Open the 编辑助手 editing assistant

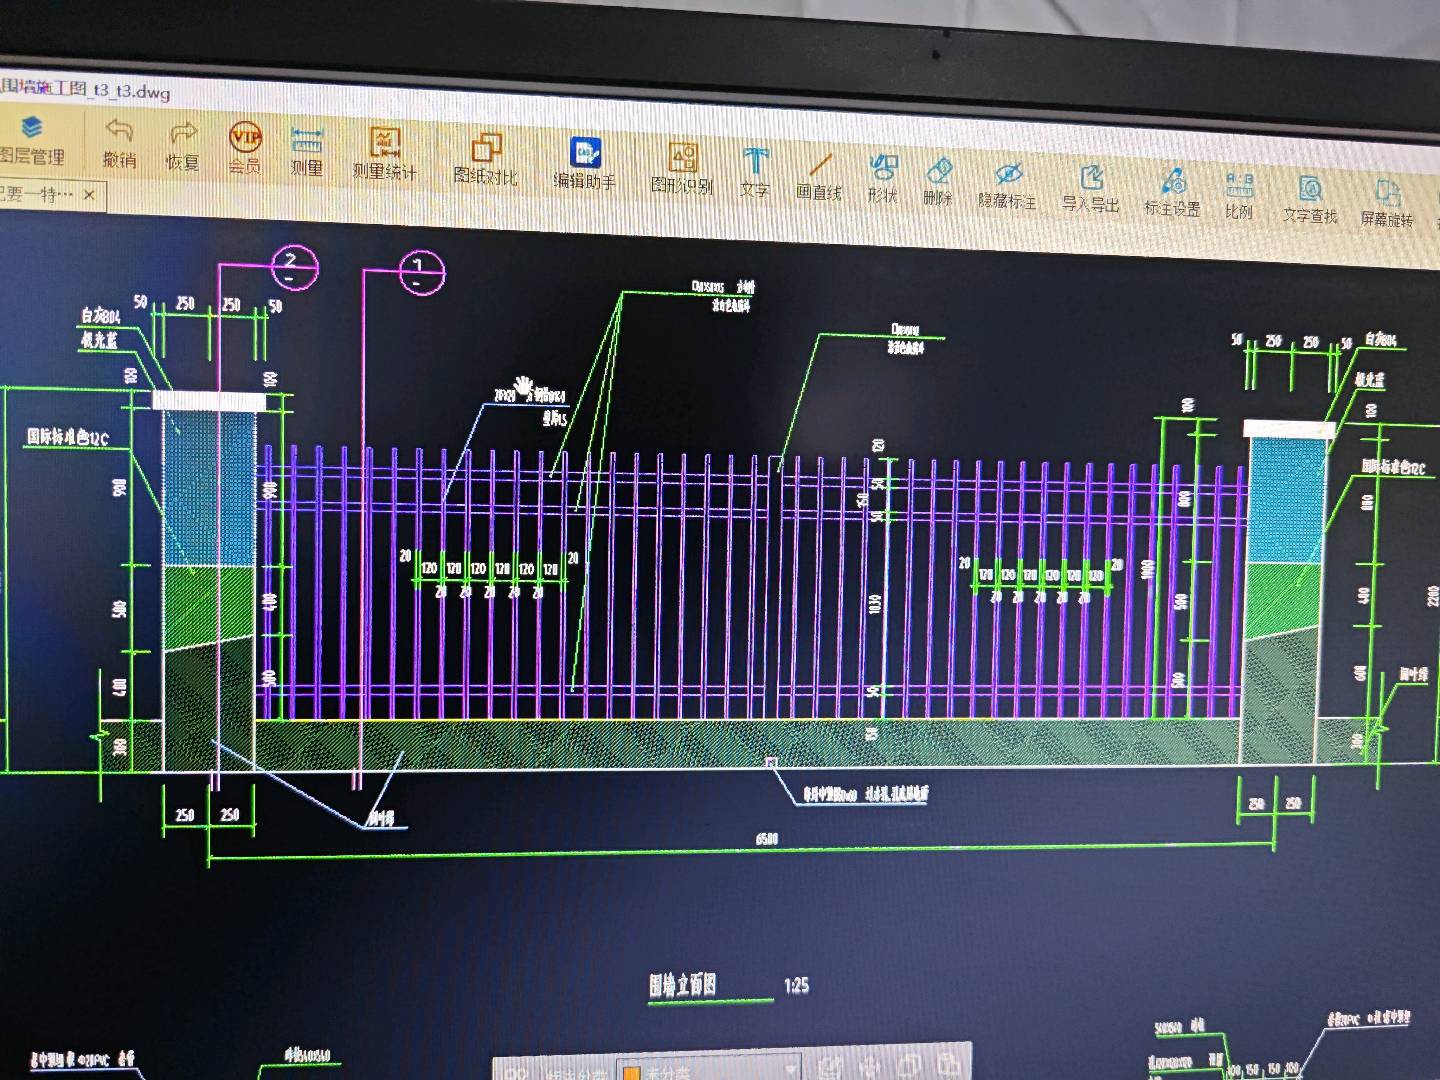pyautogui.click(x=585, y=165)
